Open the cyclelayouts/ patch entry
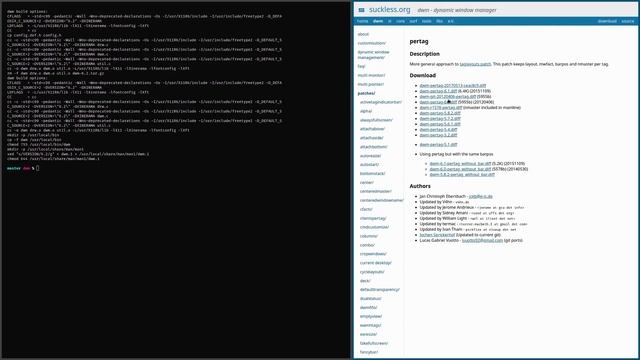This screenshot has width=640, height=360. [x=372, y=272]
